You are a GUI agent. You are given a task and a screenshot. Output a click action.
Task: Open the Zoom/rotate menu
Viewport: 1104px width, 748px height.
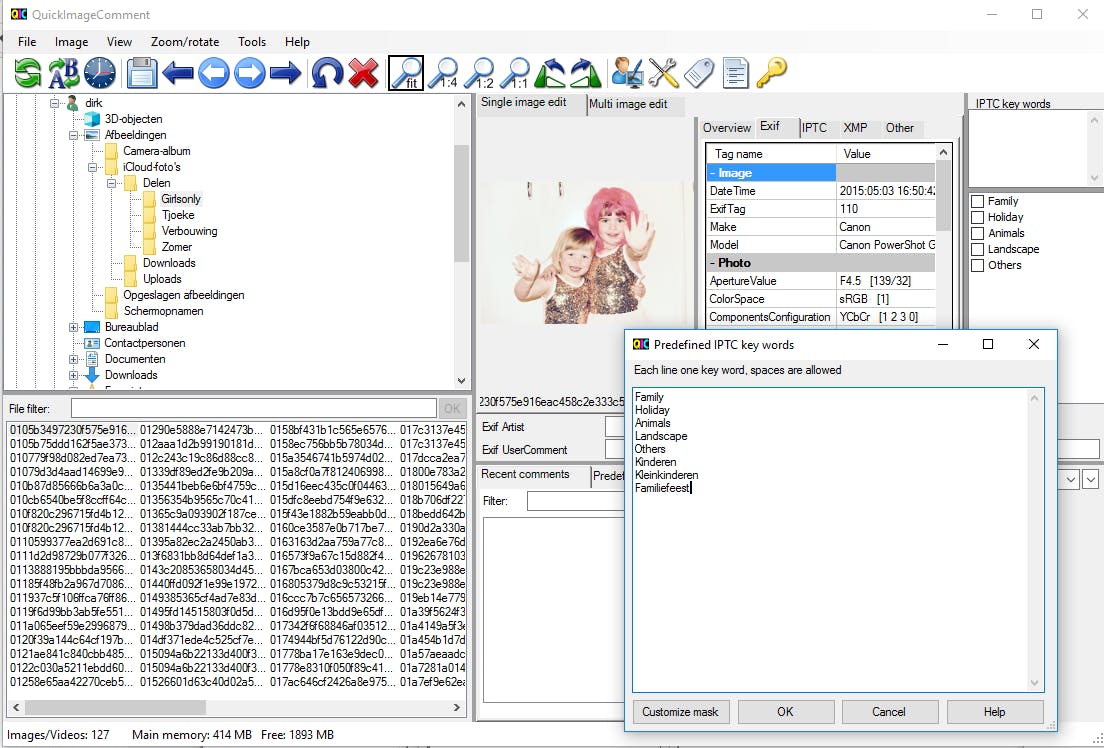pos(185,42)
